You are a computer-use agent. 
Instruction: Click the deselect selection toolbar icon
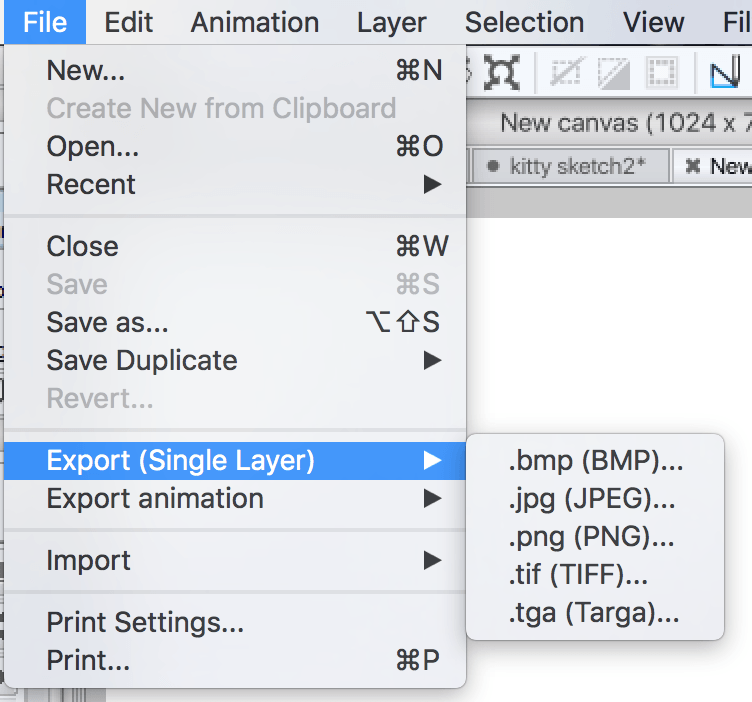(566, 72)
